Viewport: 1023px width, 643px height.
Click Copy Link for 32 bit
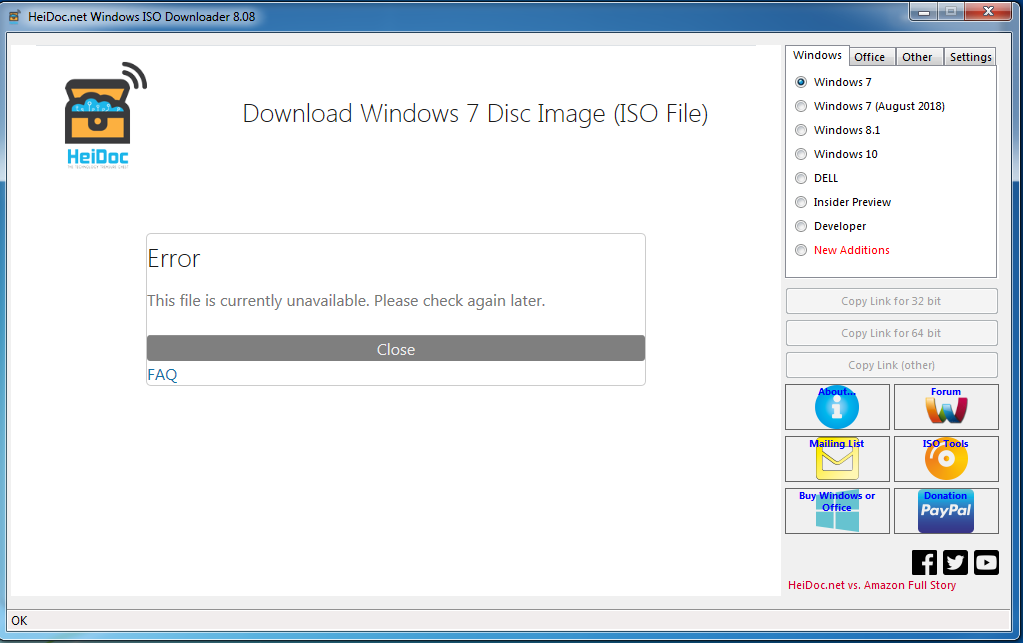[891, 301]
